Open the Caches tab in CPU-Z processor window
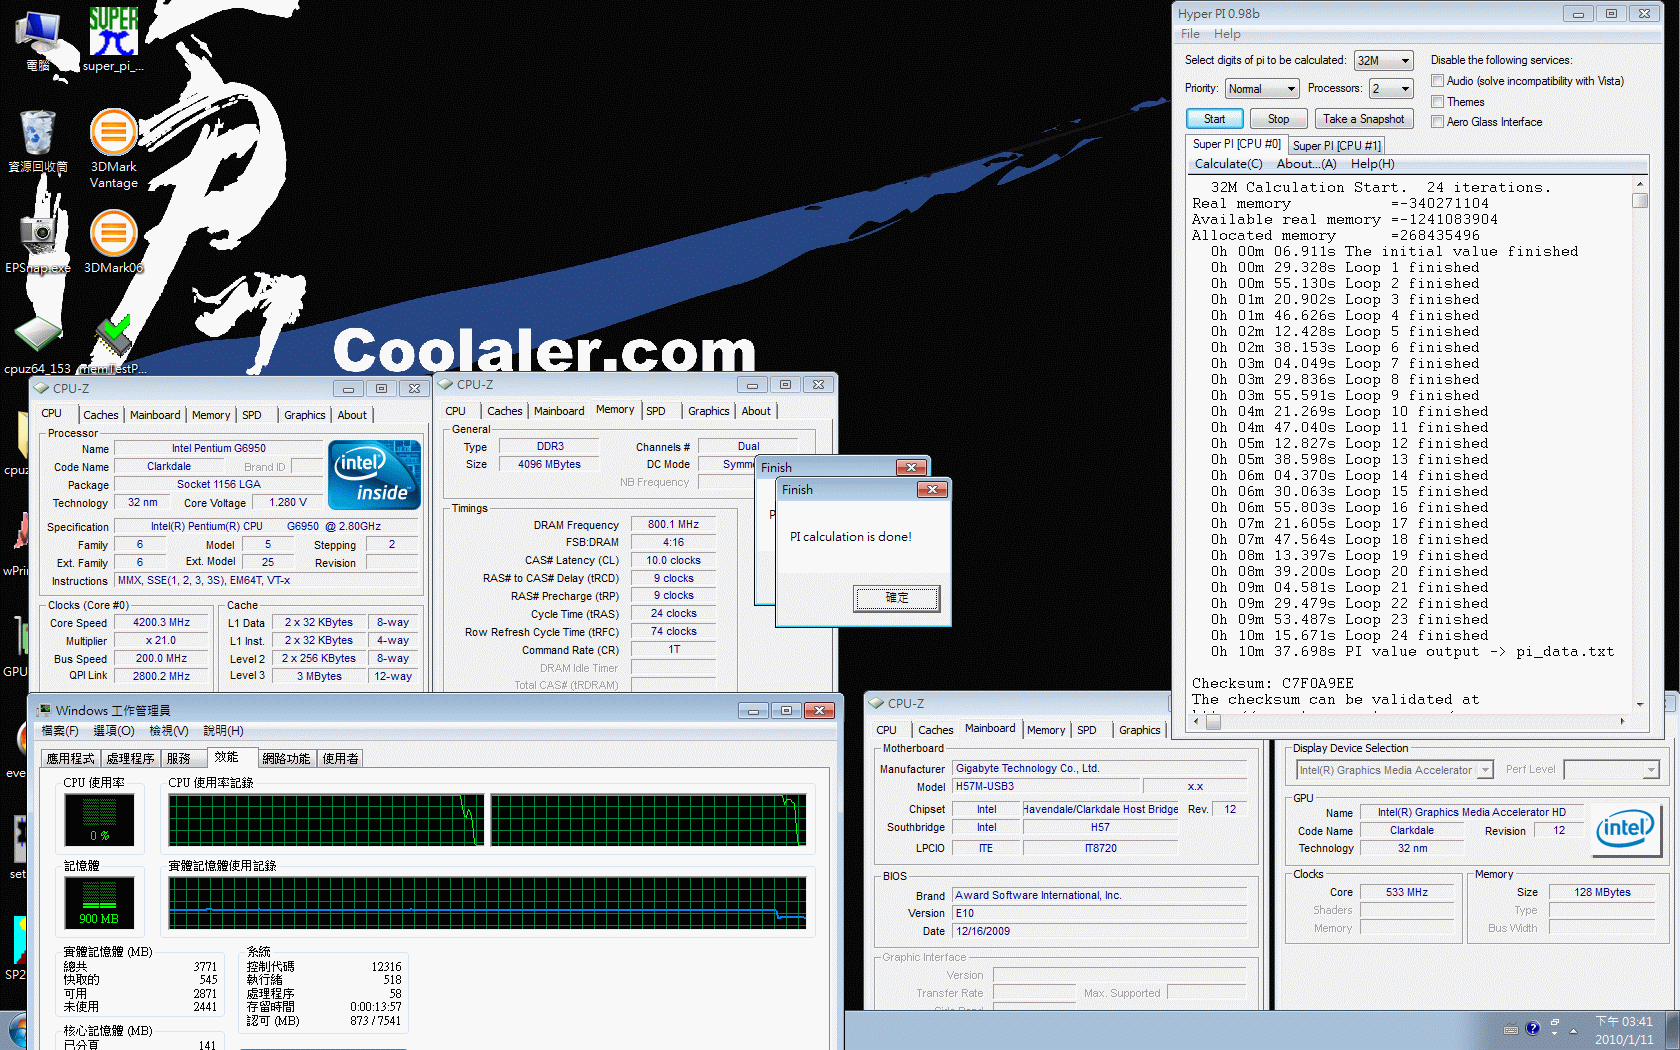Screen dimensions: 1680x1050 point(100,415)
